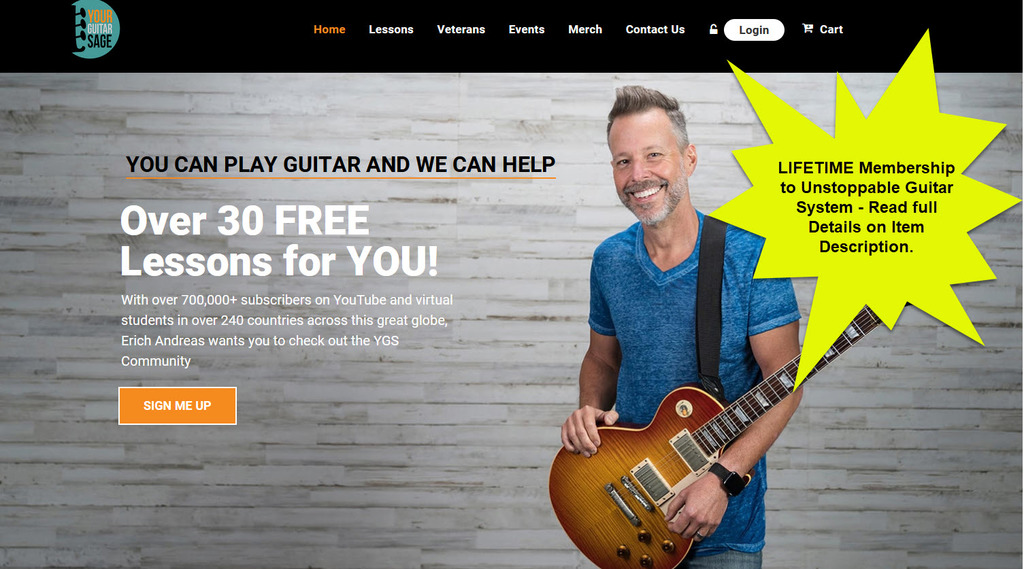Click the "Over 30 FREE Lessons" headline

coord(279,241)
